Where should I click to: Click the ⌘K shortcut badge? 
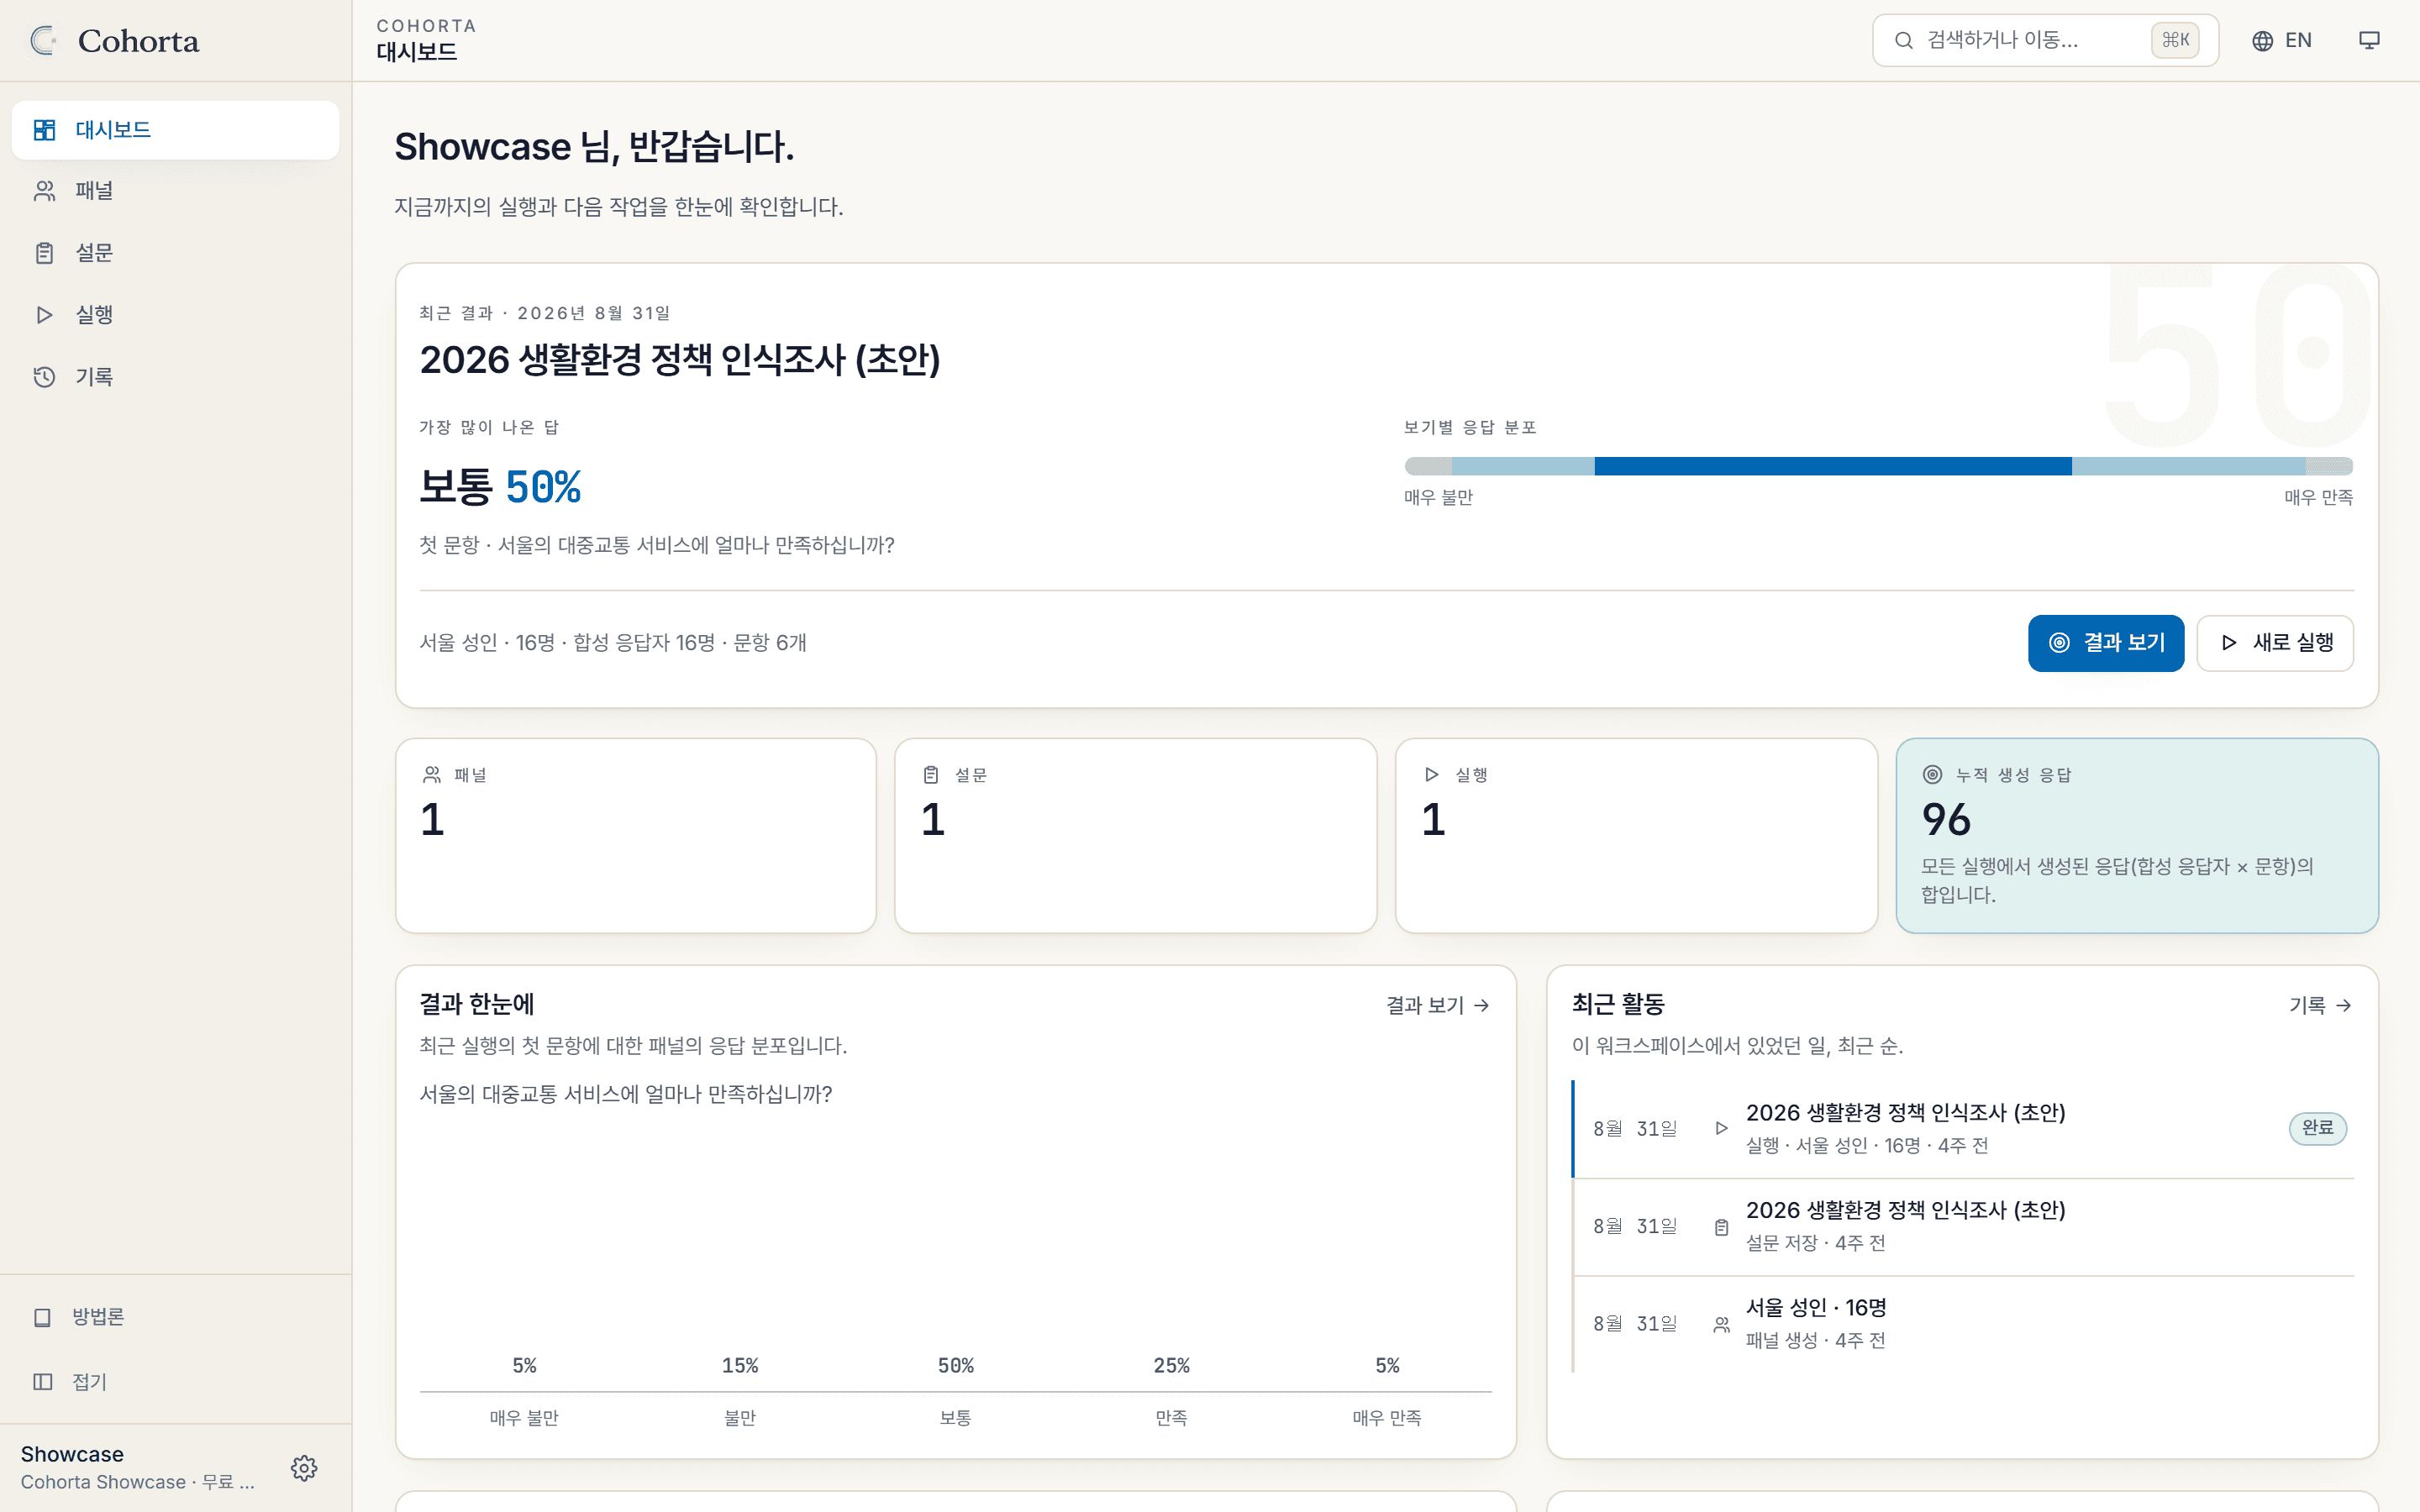tap(2175, 40)
